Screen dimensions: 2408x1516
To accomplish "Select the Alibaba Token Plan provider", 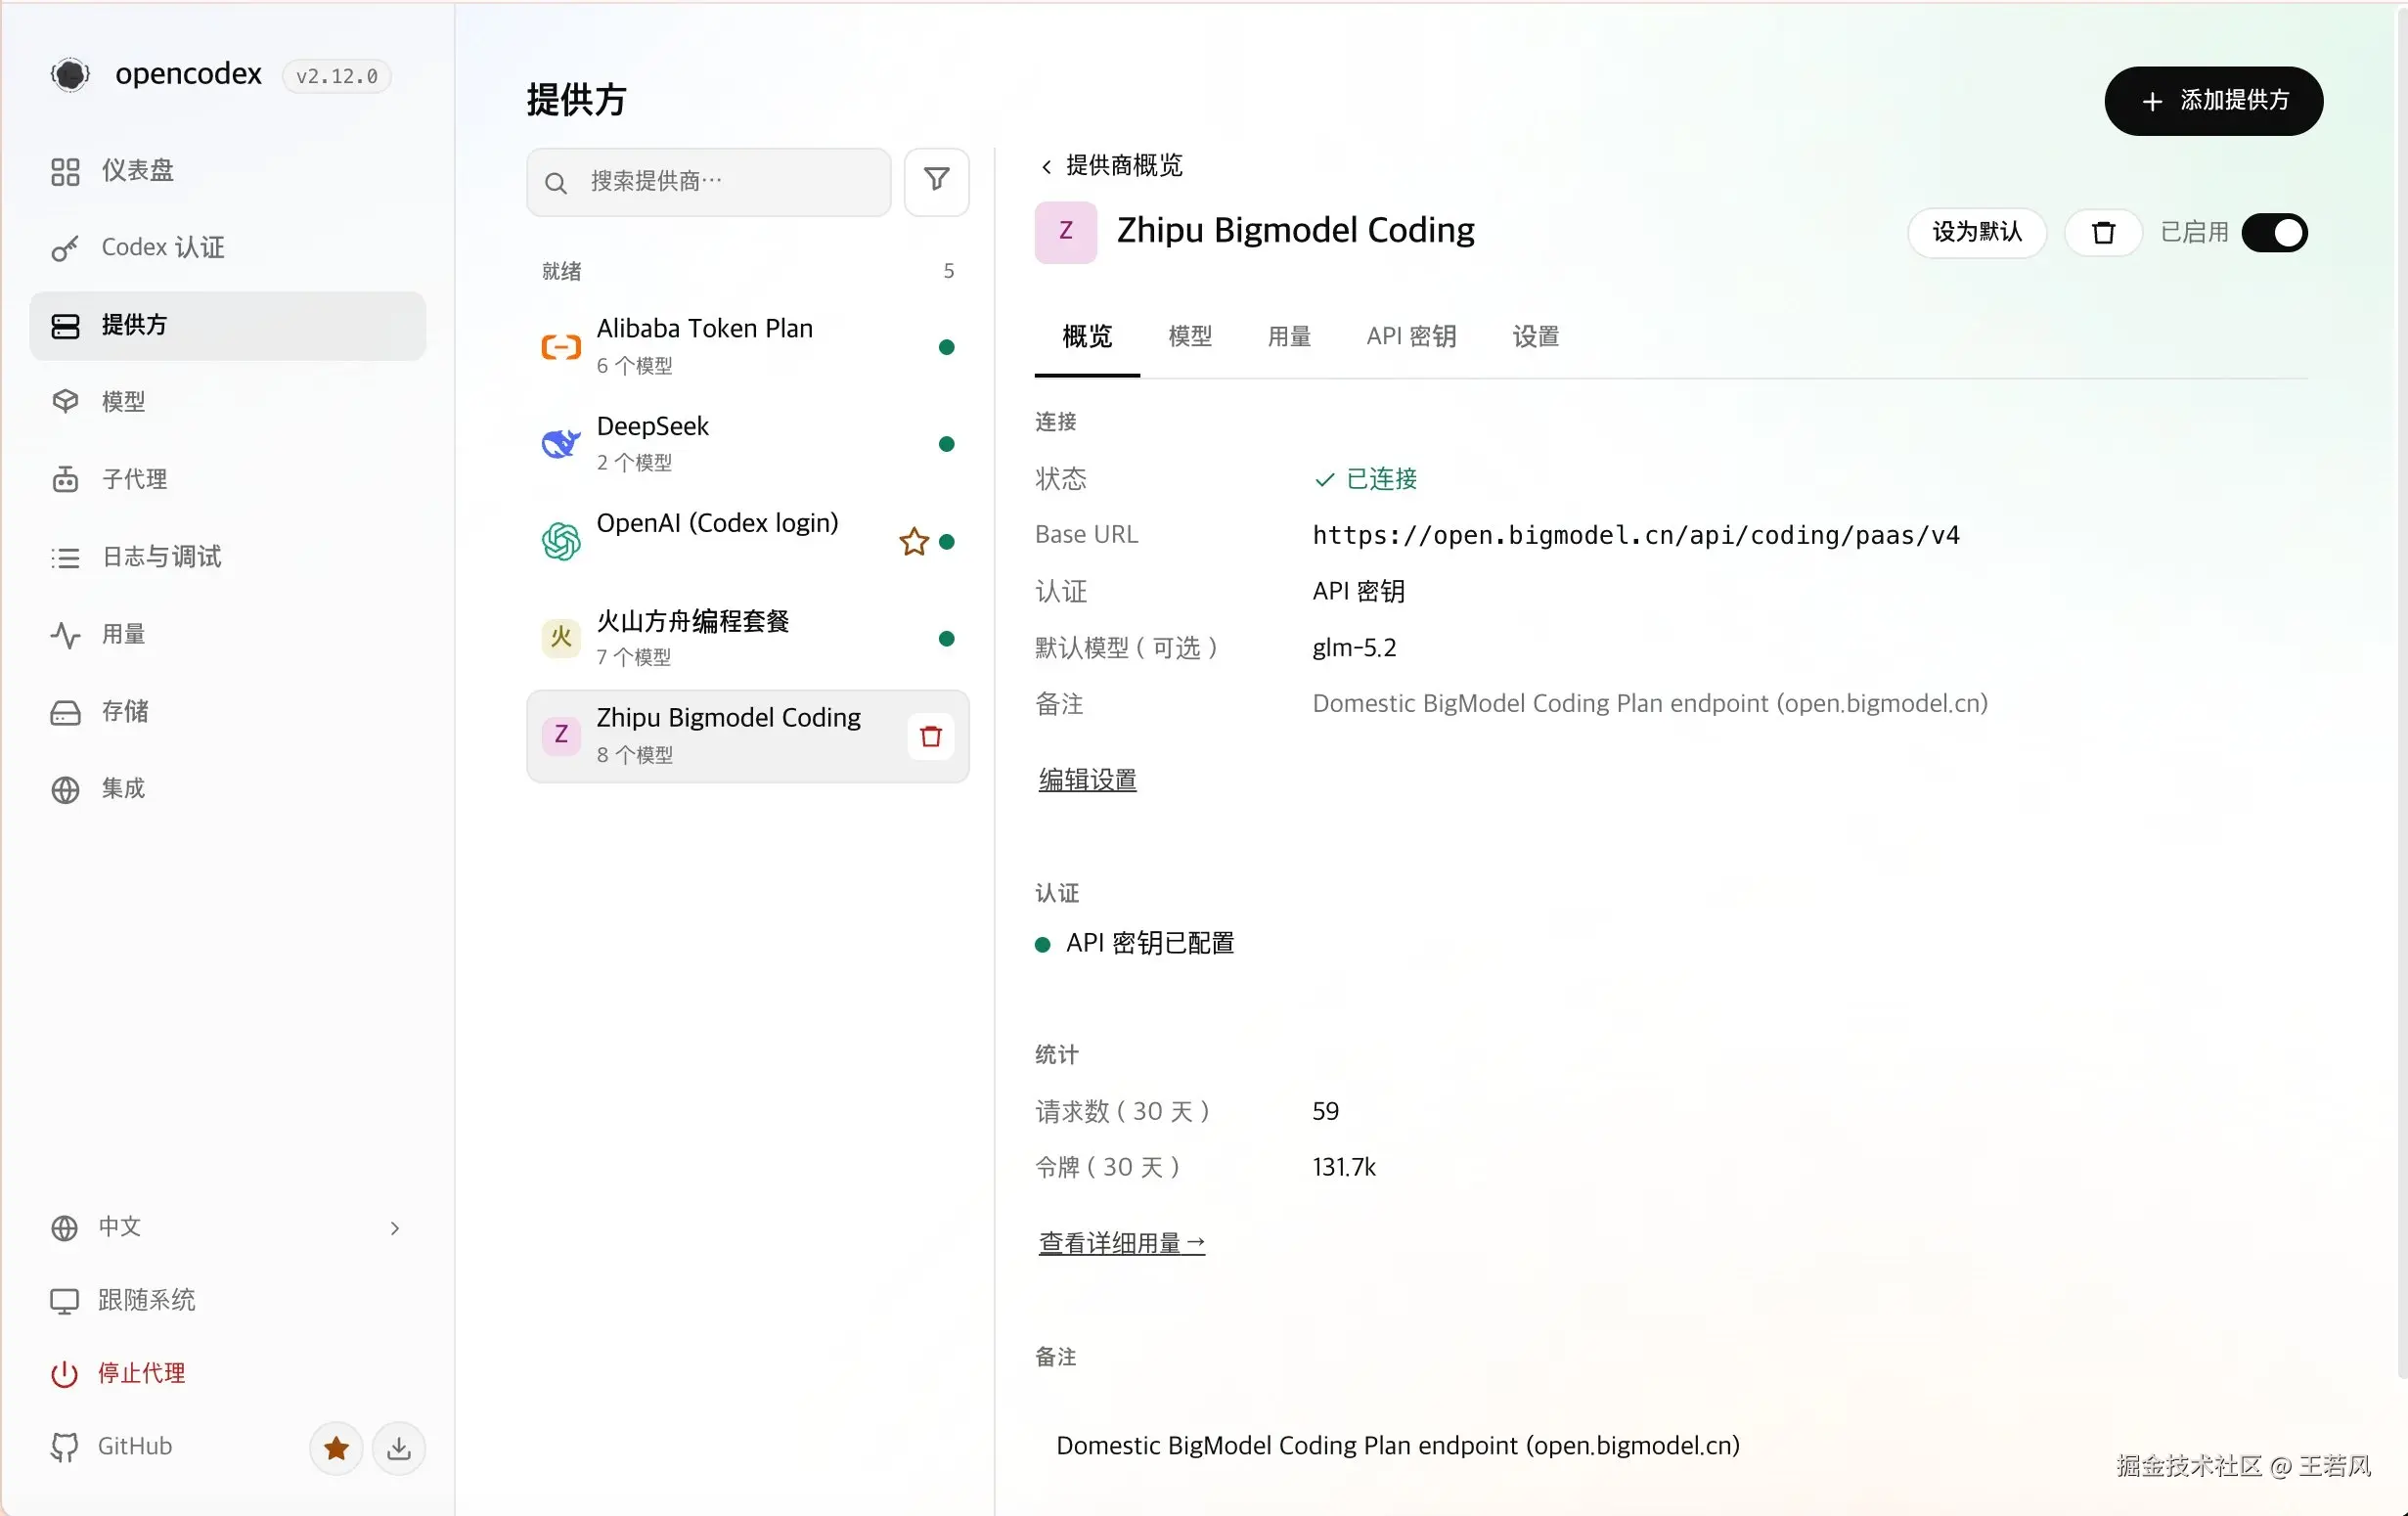I will coord(748,346).
